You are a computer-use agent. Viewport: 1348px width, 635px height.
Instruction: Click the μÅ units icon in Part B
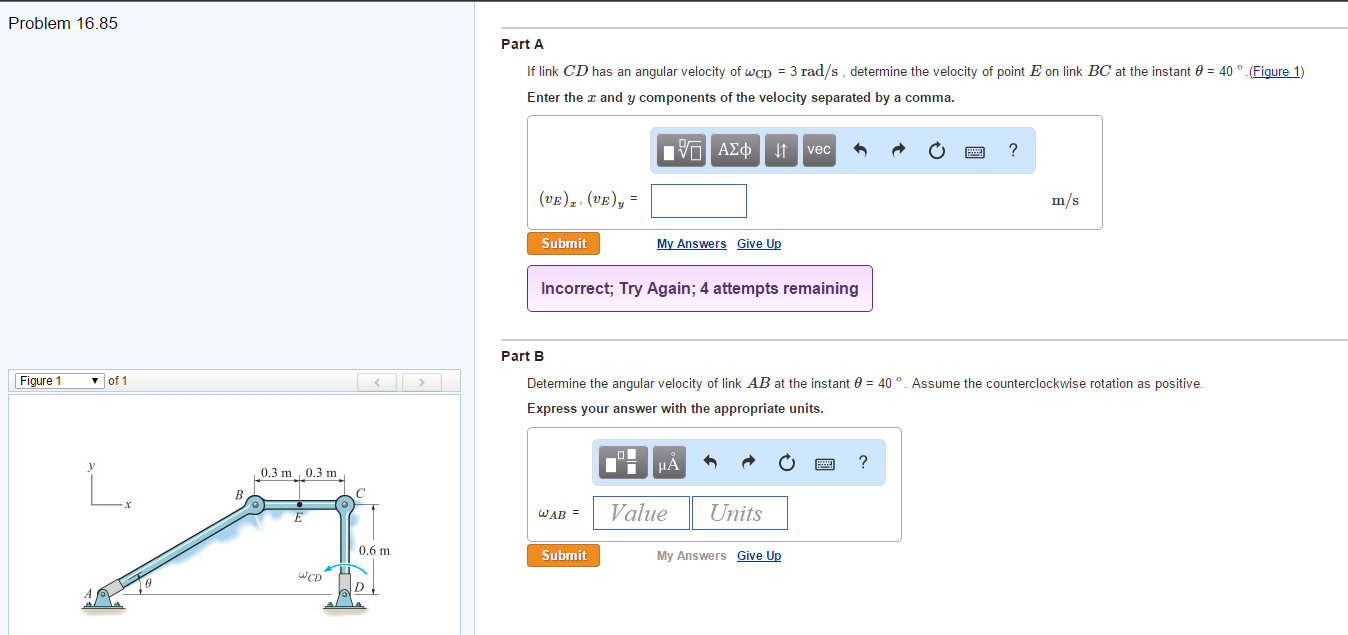(668, 462)
